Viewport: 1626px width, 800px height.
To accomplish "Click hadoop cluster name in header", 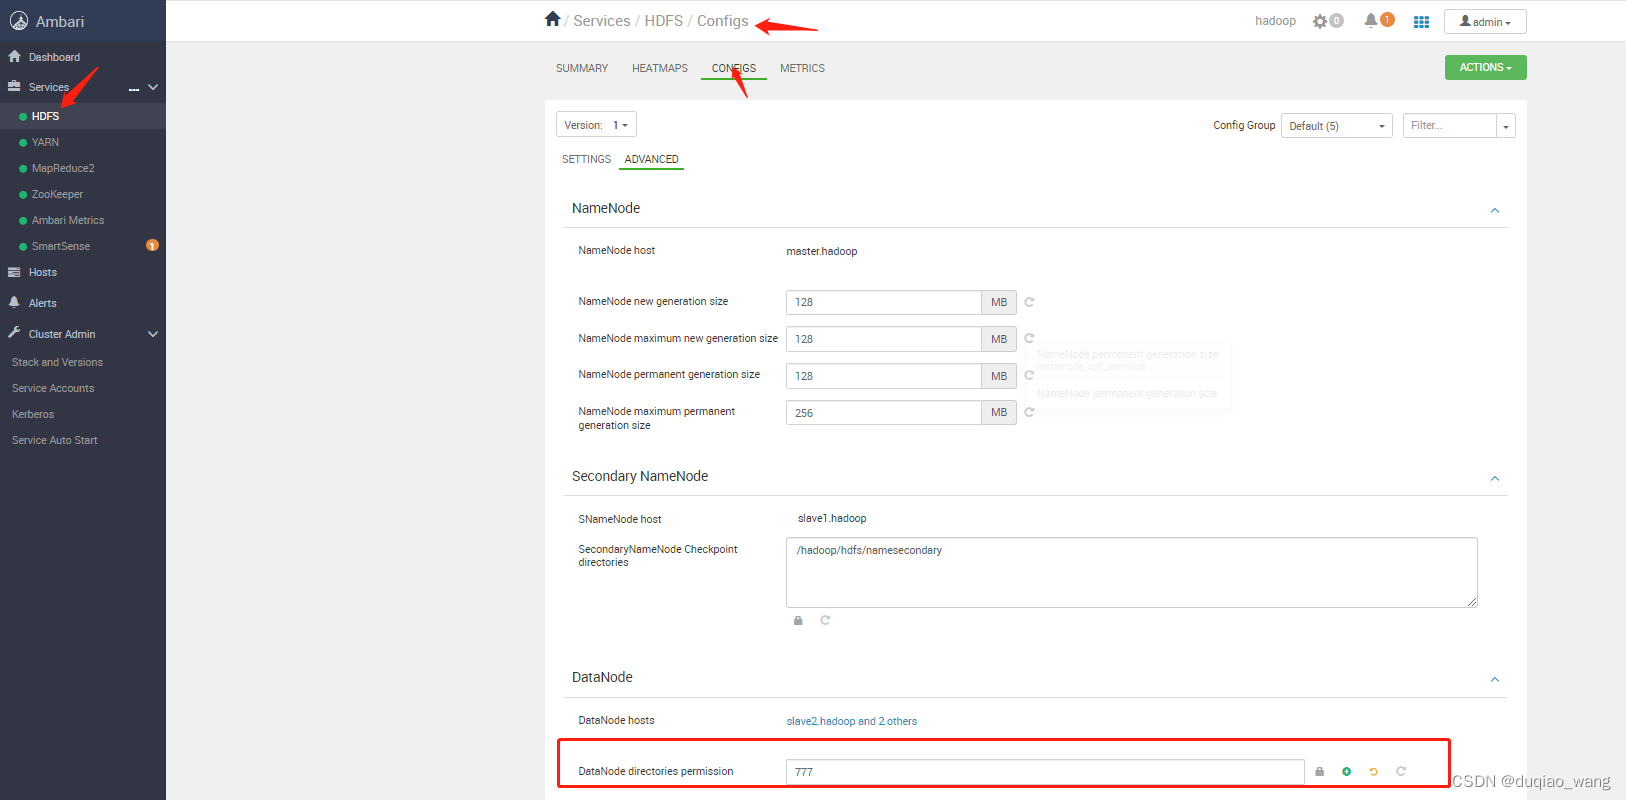I will point(1275,21).
